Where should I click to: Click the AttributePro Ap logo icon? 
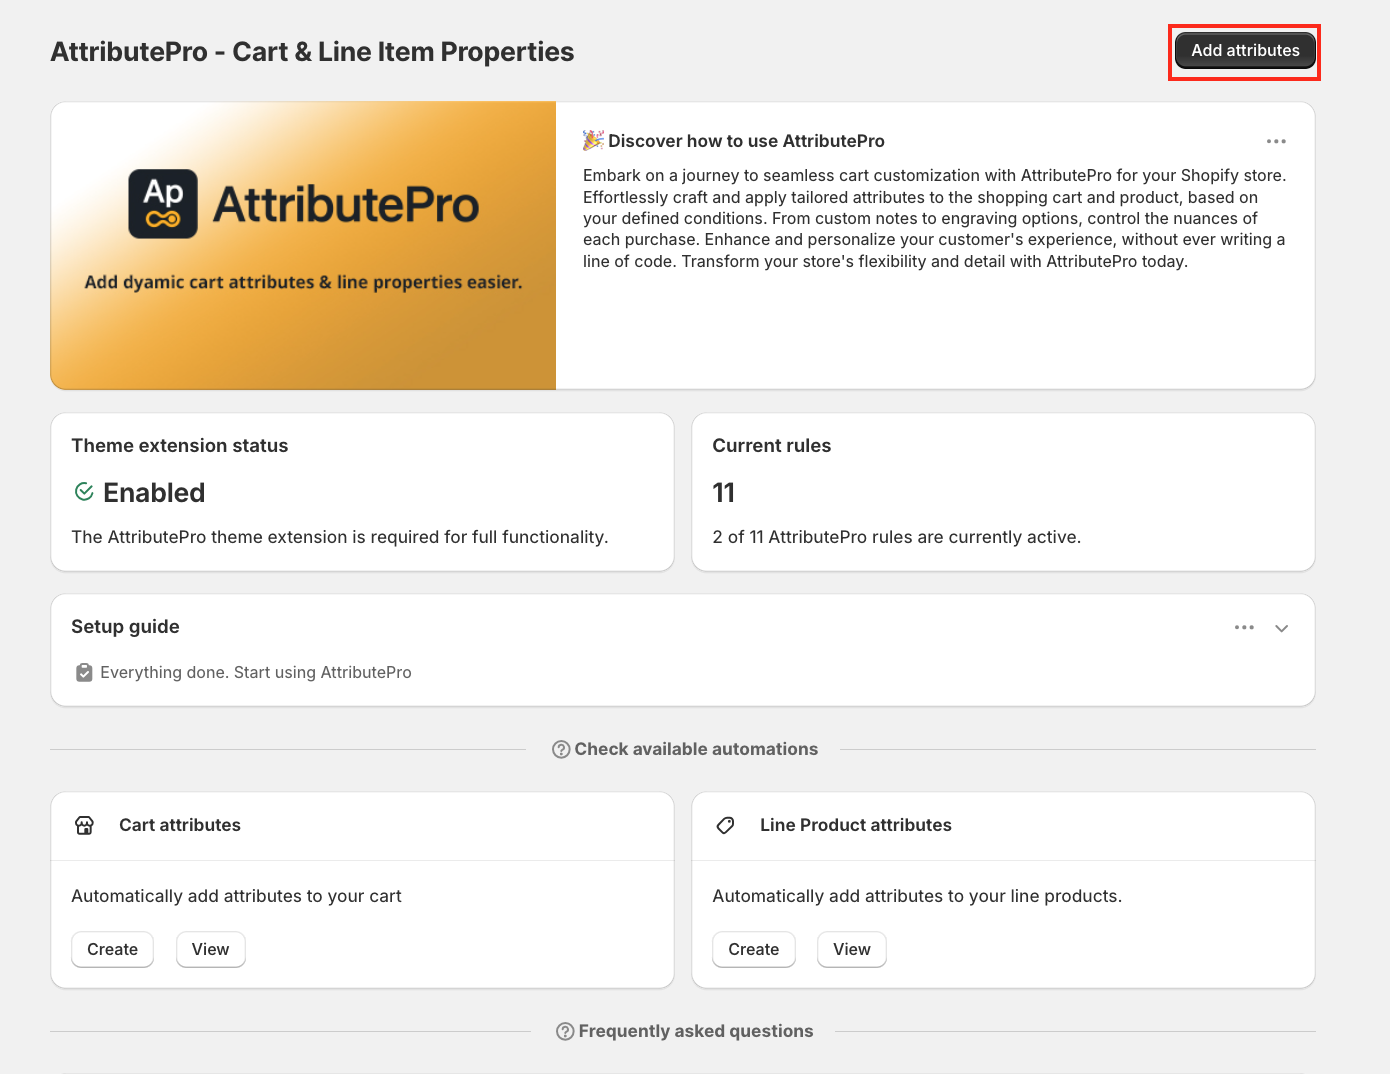coord(163,204)
